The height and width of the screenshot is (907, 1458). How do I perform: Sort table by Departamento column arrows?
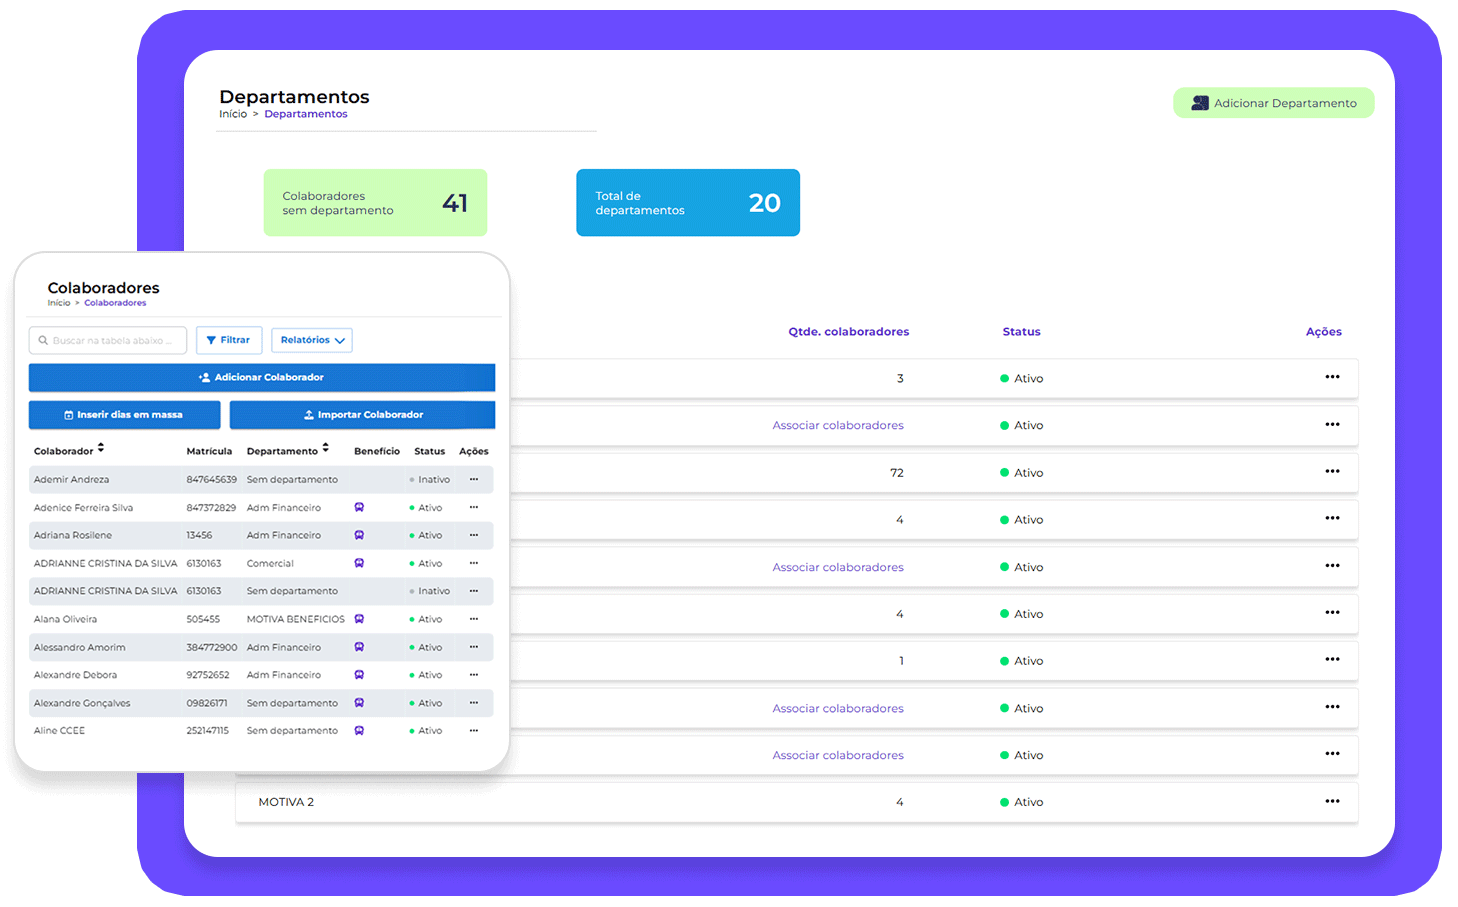pyautogui.click(x=326, y=449)
